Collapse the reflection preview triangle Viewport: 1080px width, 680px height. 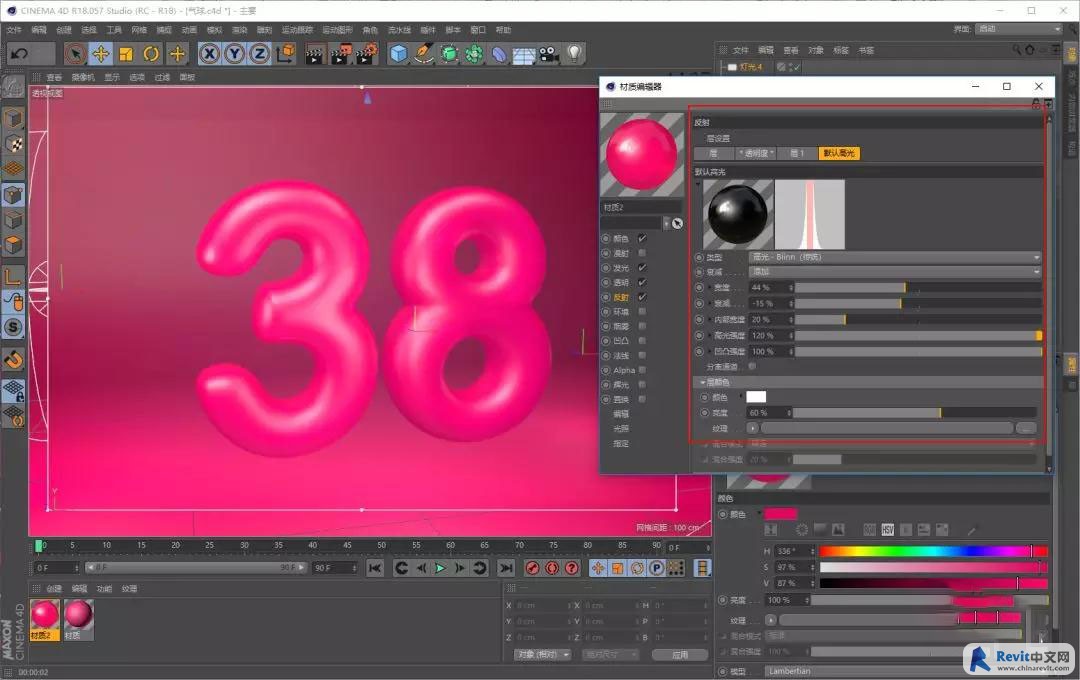(x=698, y=185)
